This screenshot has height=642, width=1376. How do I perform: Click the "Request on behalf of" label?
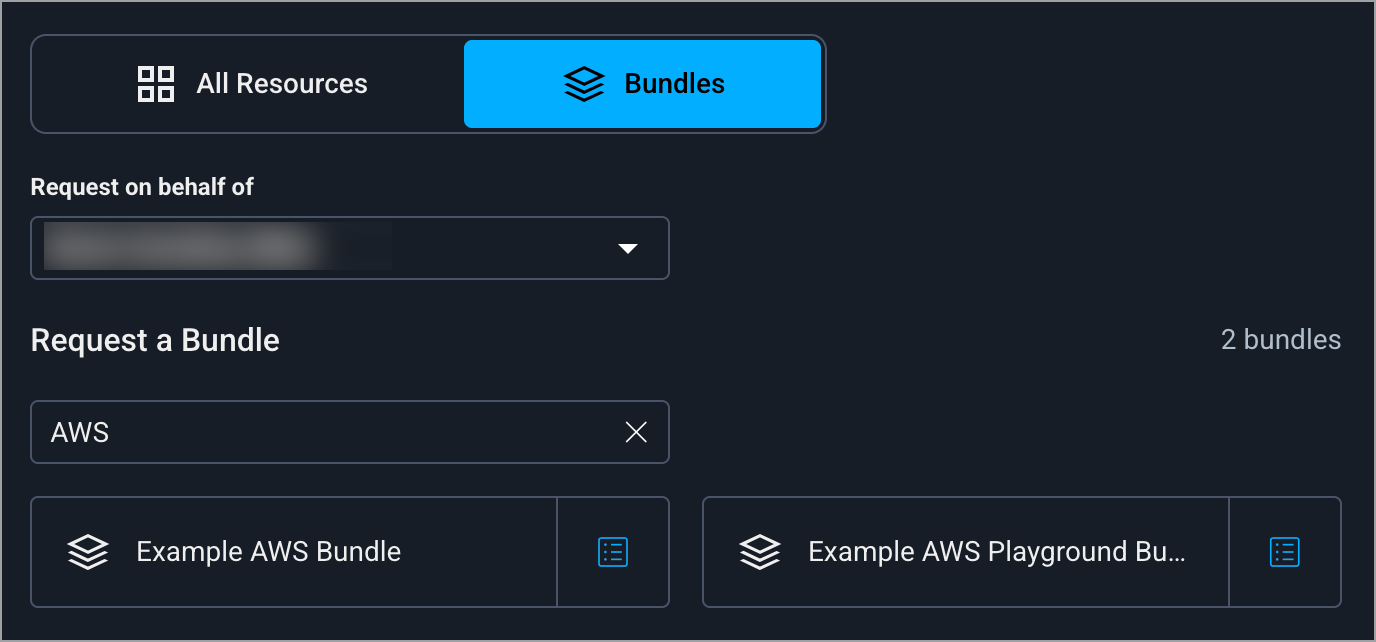click(x=142, y=187)
